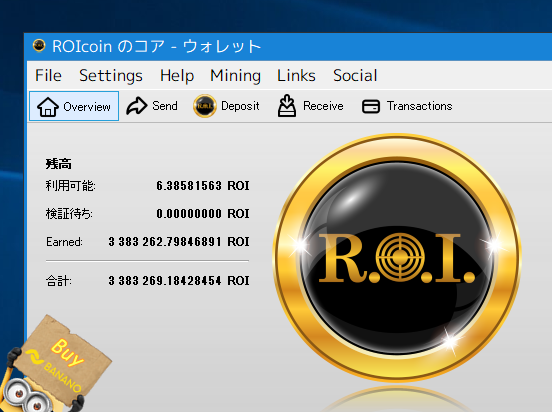
Task: Open the Mining menu
Action: pos(235,75)
